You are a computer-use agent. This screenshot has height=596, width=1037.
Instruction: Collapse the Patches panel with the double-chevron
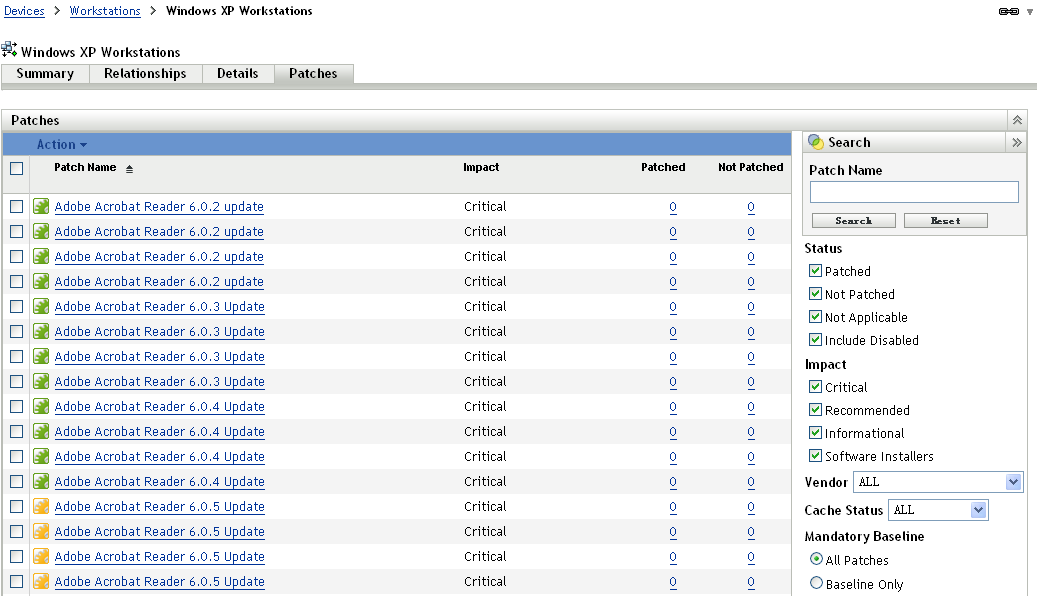(x=1017, y=119)
